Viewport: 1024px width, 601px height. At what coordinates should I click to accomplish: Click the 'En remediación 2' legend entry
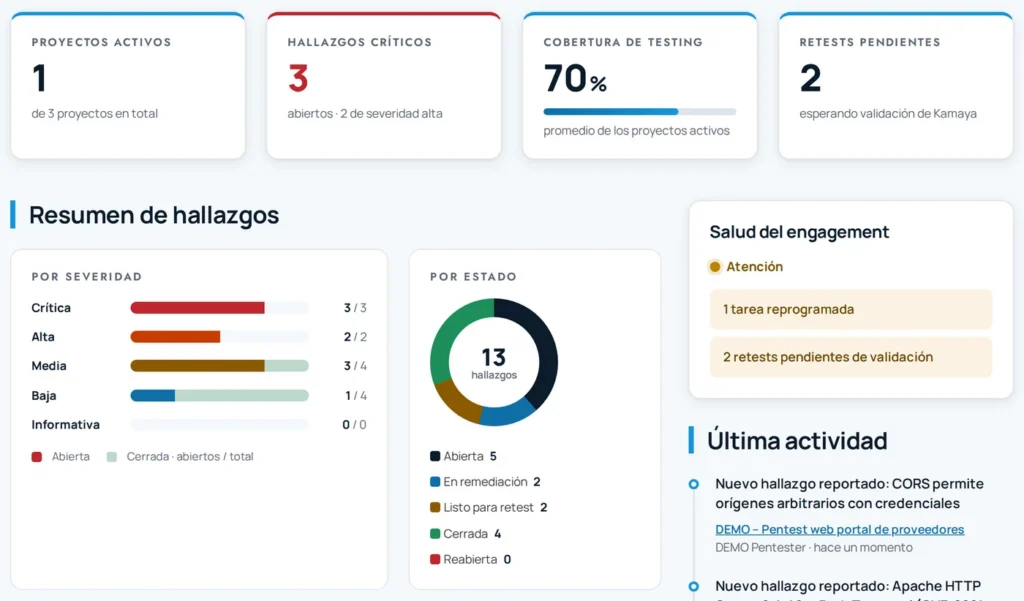pyautogui.click(x=485, y=481)
